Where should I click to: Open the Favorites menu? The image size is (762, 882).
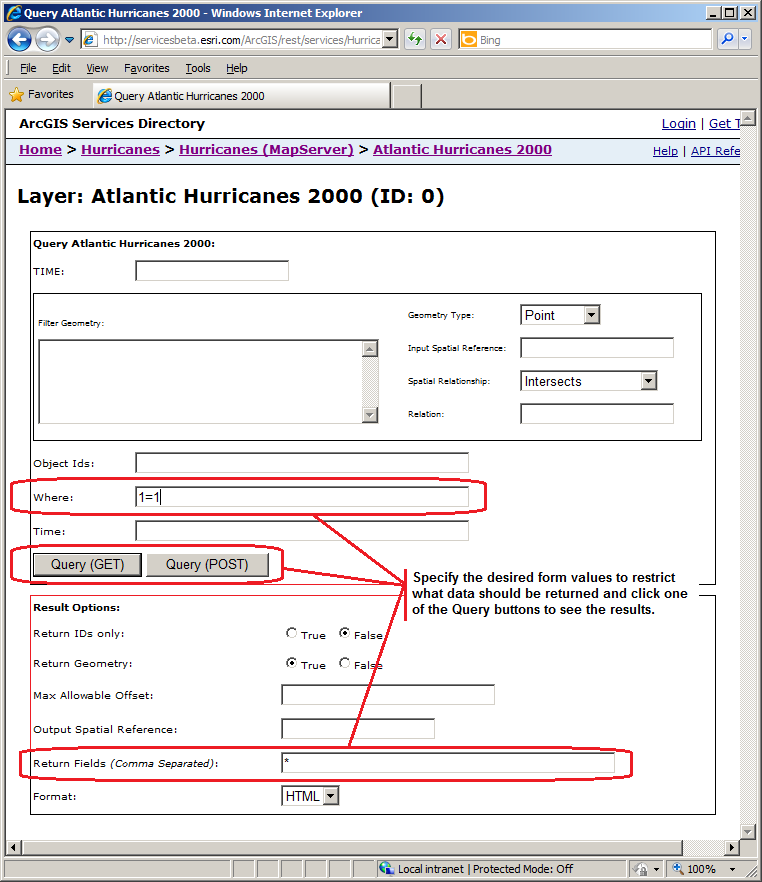pos(147,68)
